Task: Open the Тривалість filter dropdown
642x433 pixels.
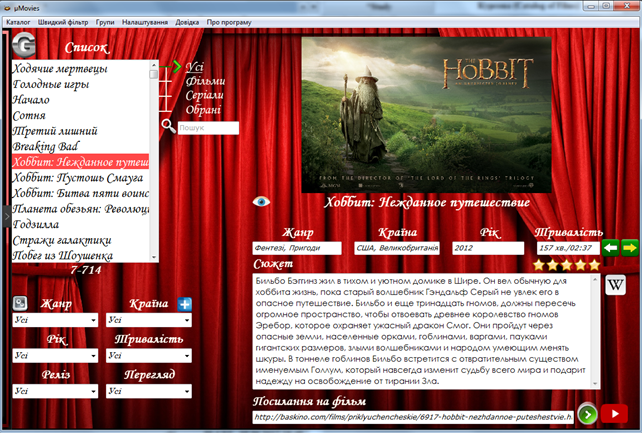Action: pos(149,356)
